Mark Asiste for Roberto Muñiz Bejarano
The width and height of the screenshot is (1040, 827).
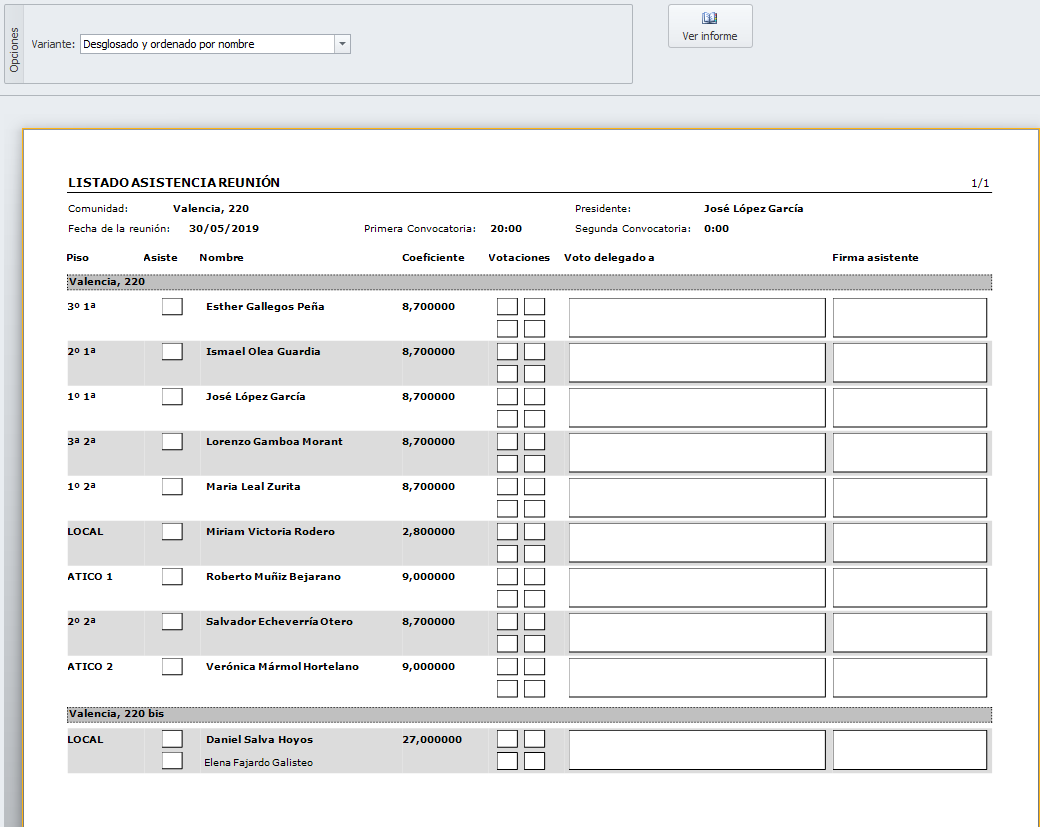point(172,576)
